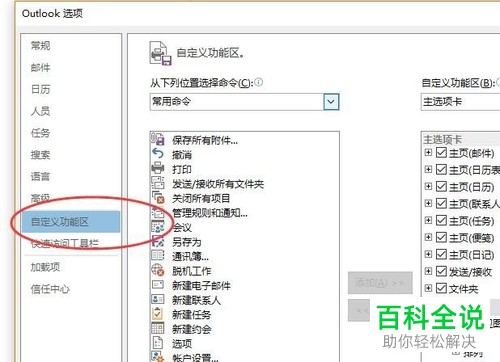Click the Send/Receive All Folders (发送/接收所有文件夹) icon

pyautogui.click(x=158, y=183)
